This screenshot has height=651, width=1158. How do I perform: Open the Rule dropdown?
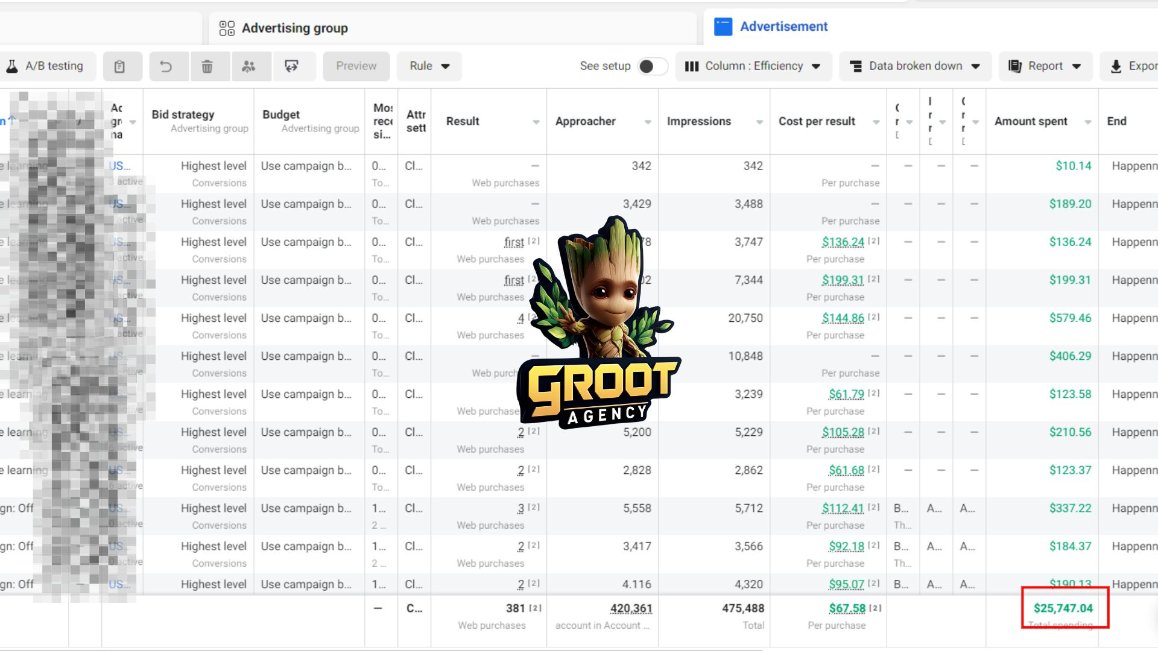[x=429, y=66]
